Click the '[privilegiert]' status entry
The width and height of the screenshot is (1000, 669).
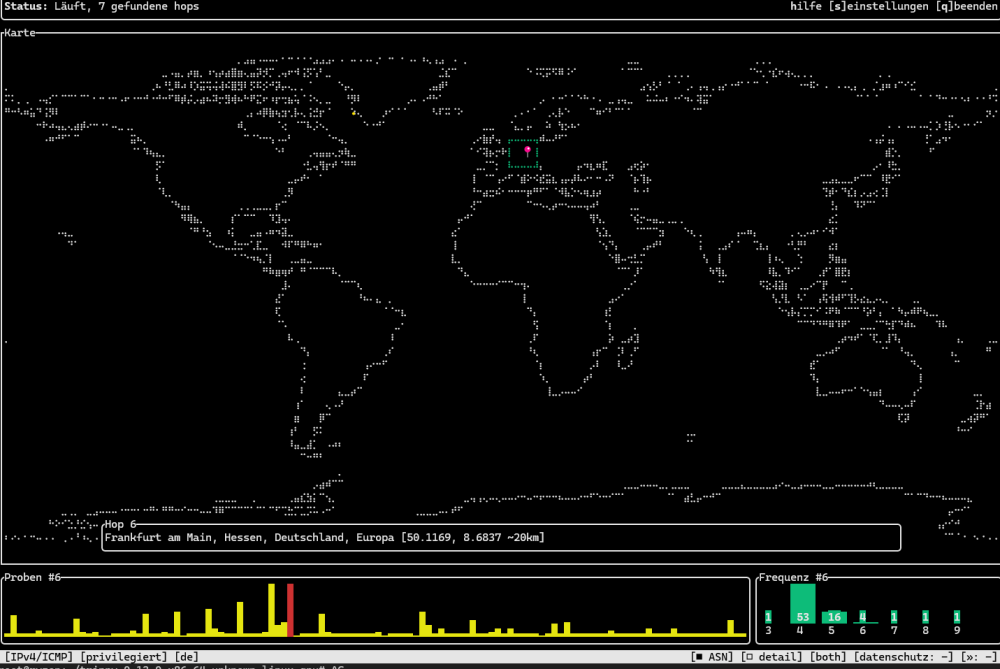pyautogui.click(x=124, y=657)
